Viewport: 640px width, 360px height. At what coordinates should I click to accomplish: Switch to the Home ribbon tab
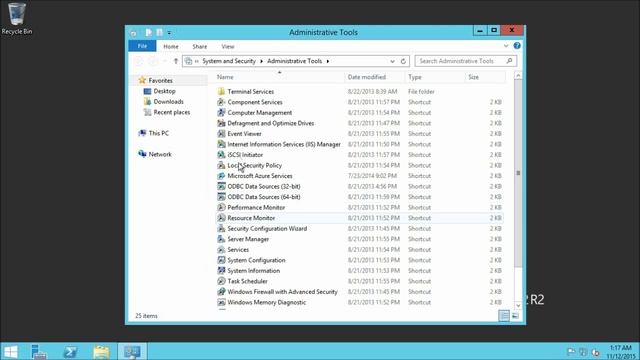(171, 47)
